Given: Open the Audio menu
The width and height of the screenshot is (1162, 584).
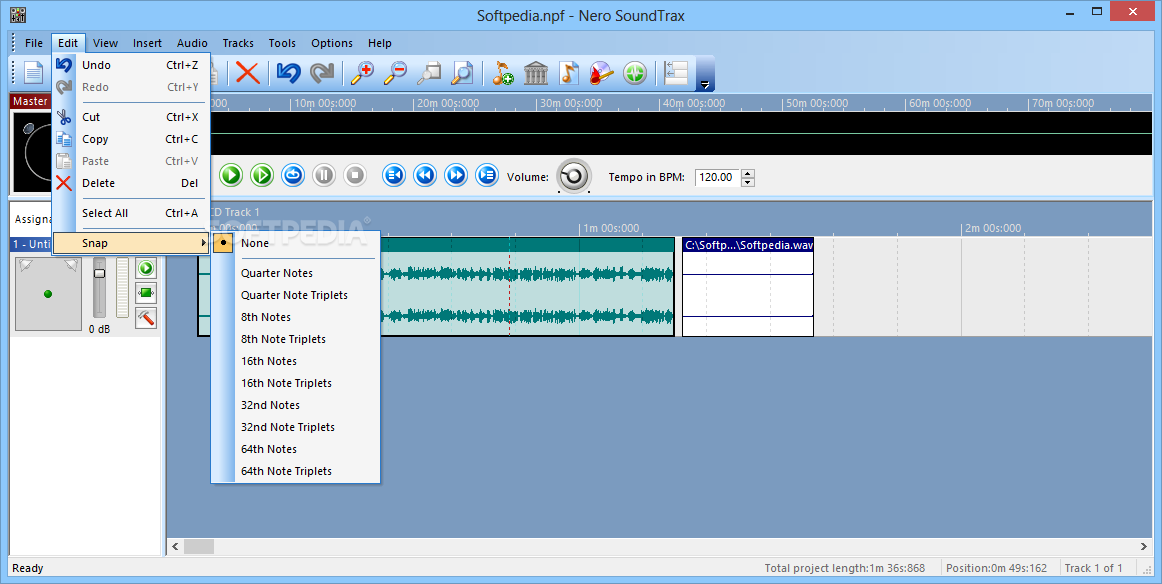Looking at the screenshot, I should click(192, 43).
